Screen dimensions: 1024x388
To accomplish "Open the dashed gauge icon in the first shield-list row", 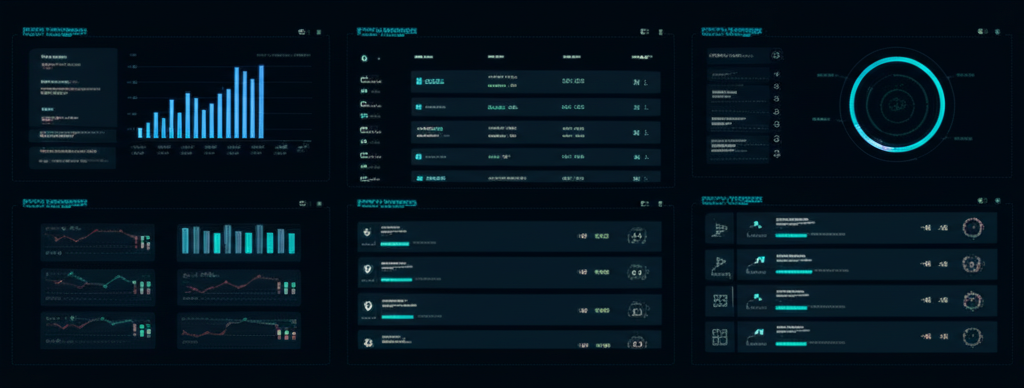I will [637, 236].
